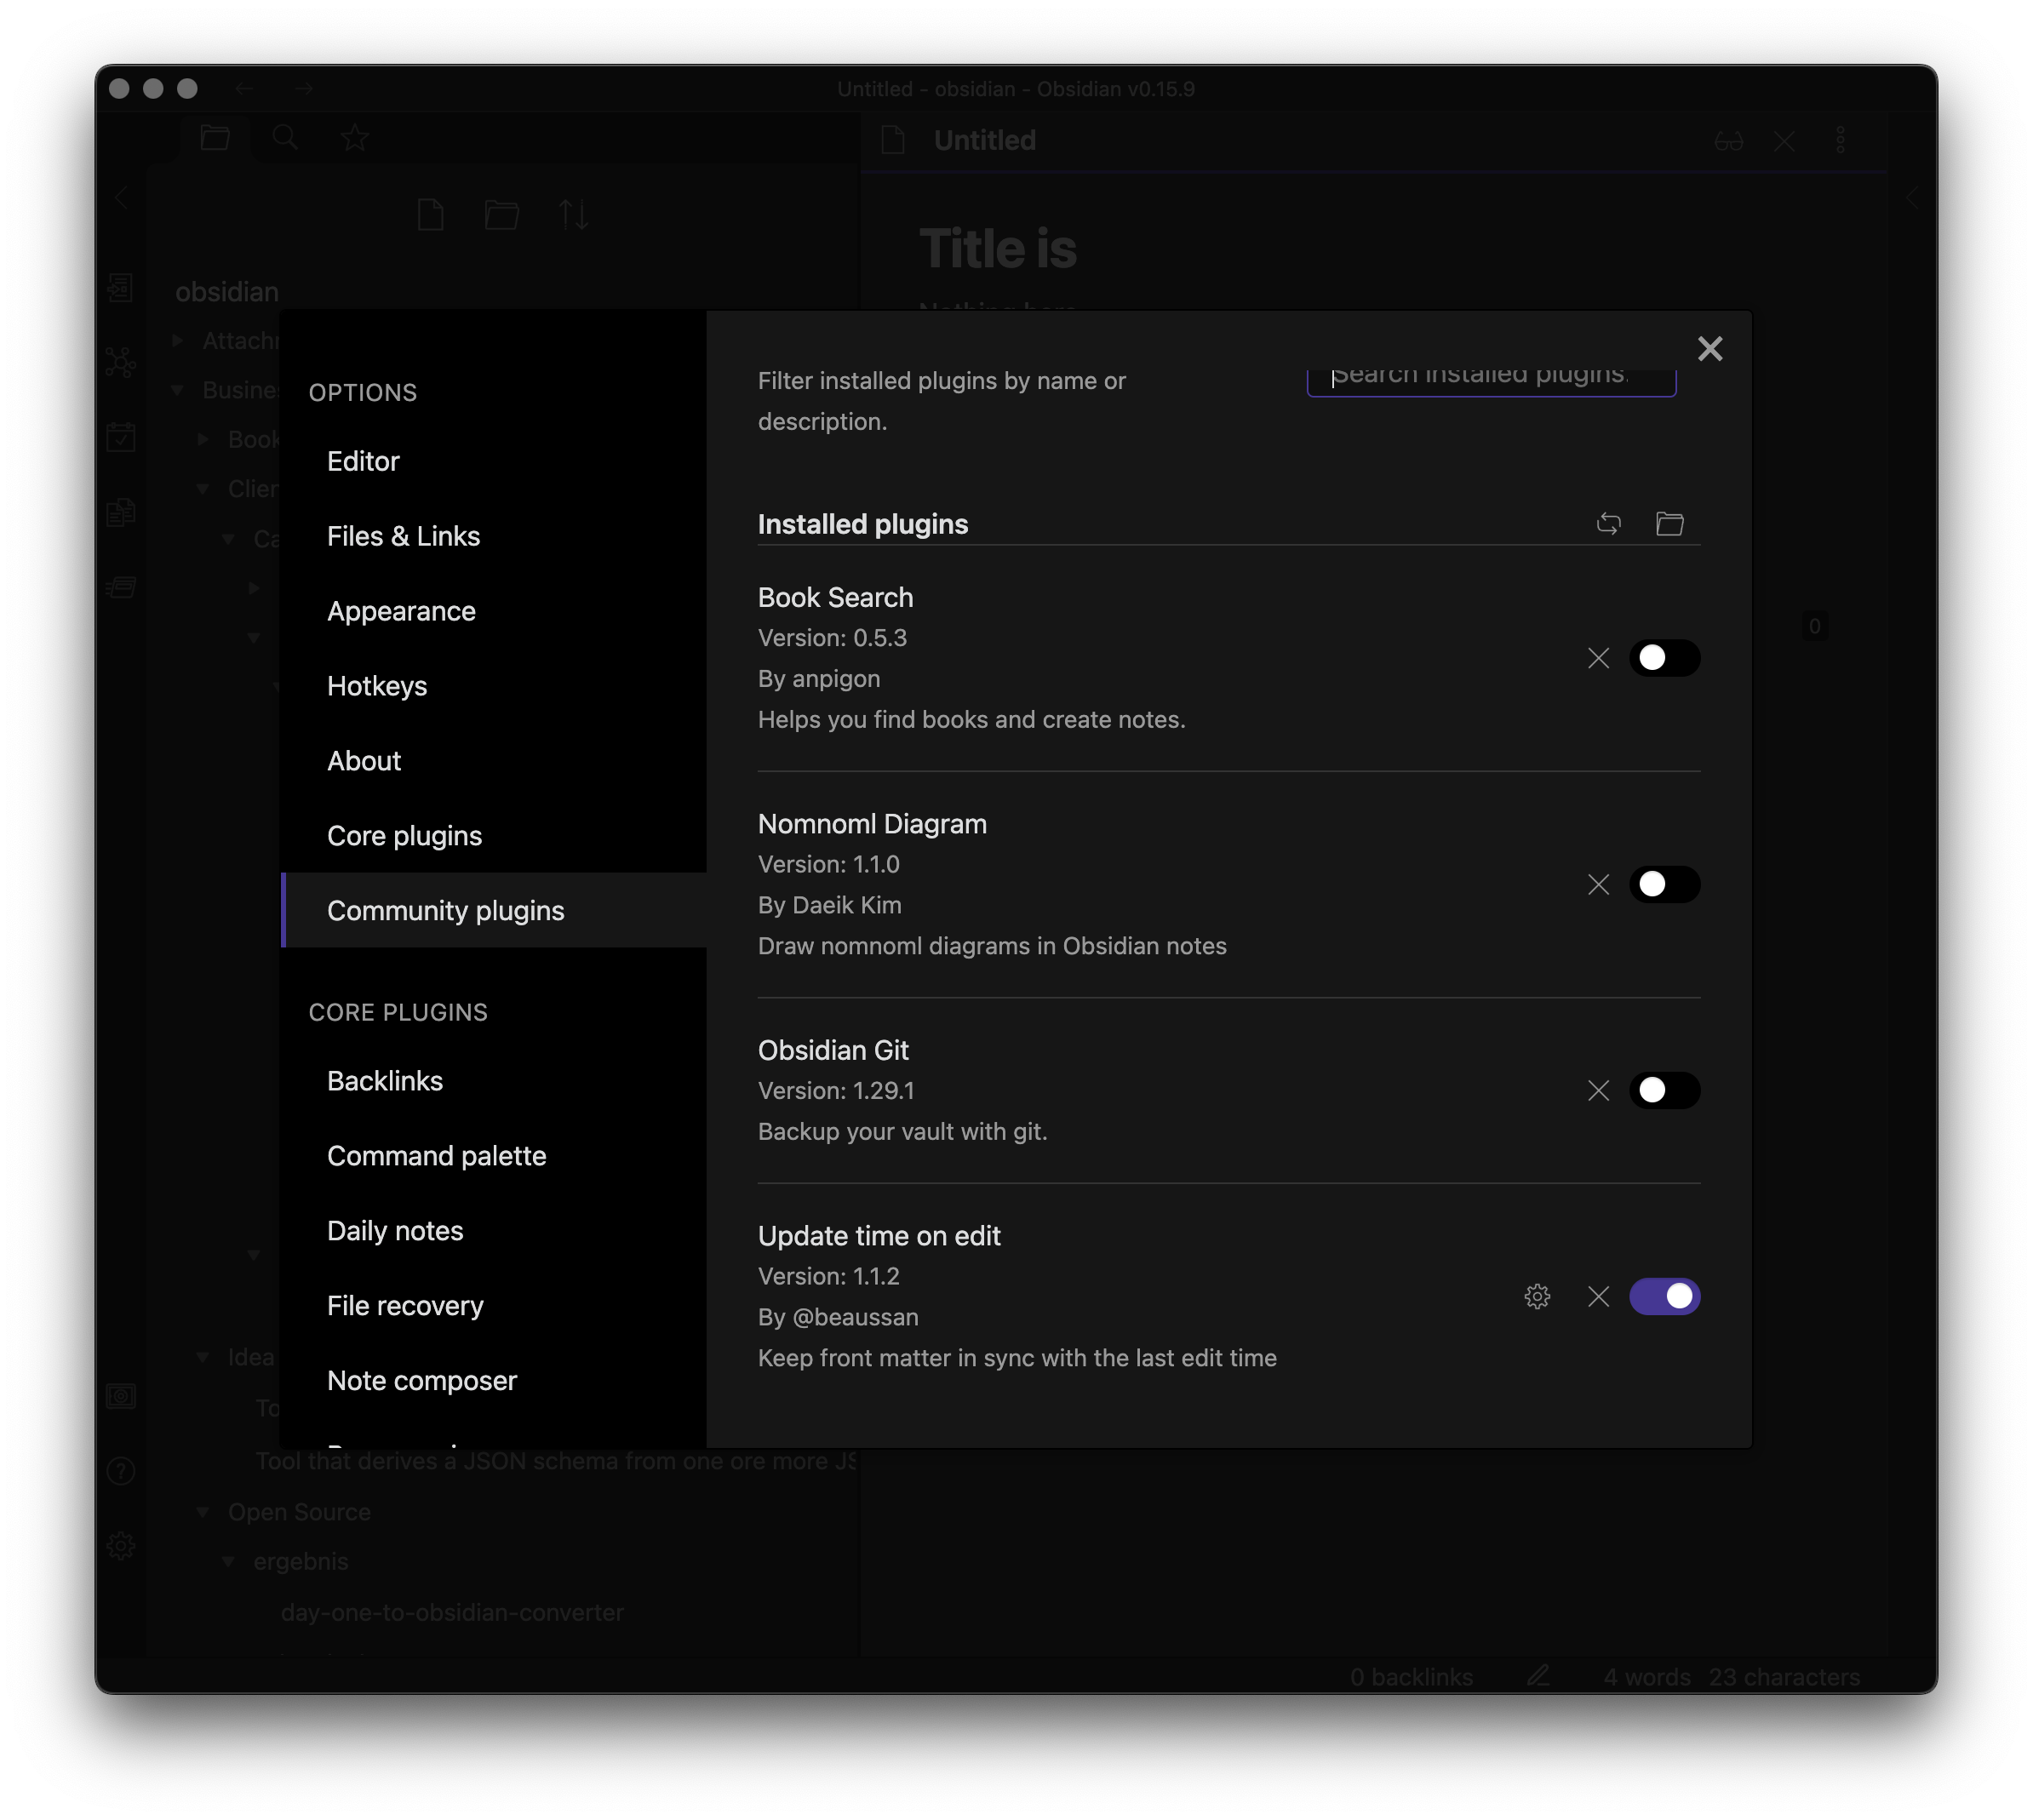Screen dimensions: 2033x1820
Task: Uninstall the Nomnoml Diagram plugin
Action: 1598,884
